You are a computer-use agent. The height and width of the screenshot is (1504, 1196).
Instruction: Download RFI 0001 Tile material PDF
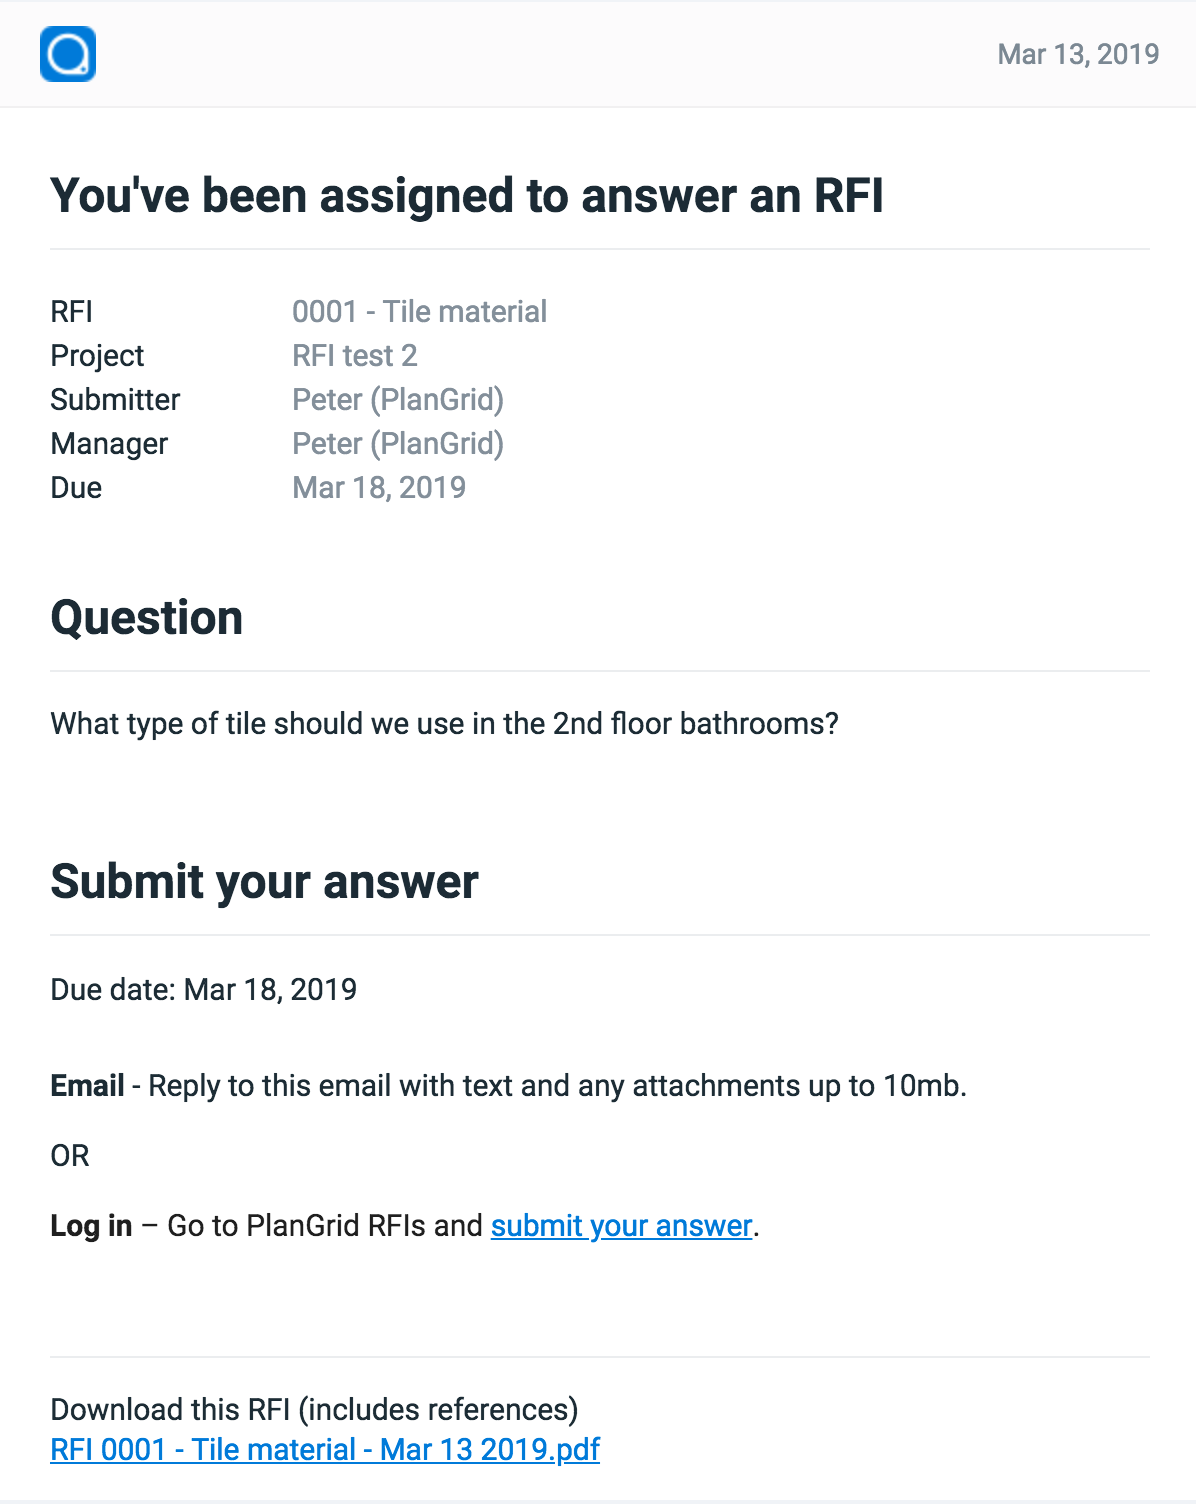325,1449
